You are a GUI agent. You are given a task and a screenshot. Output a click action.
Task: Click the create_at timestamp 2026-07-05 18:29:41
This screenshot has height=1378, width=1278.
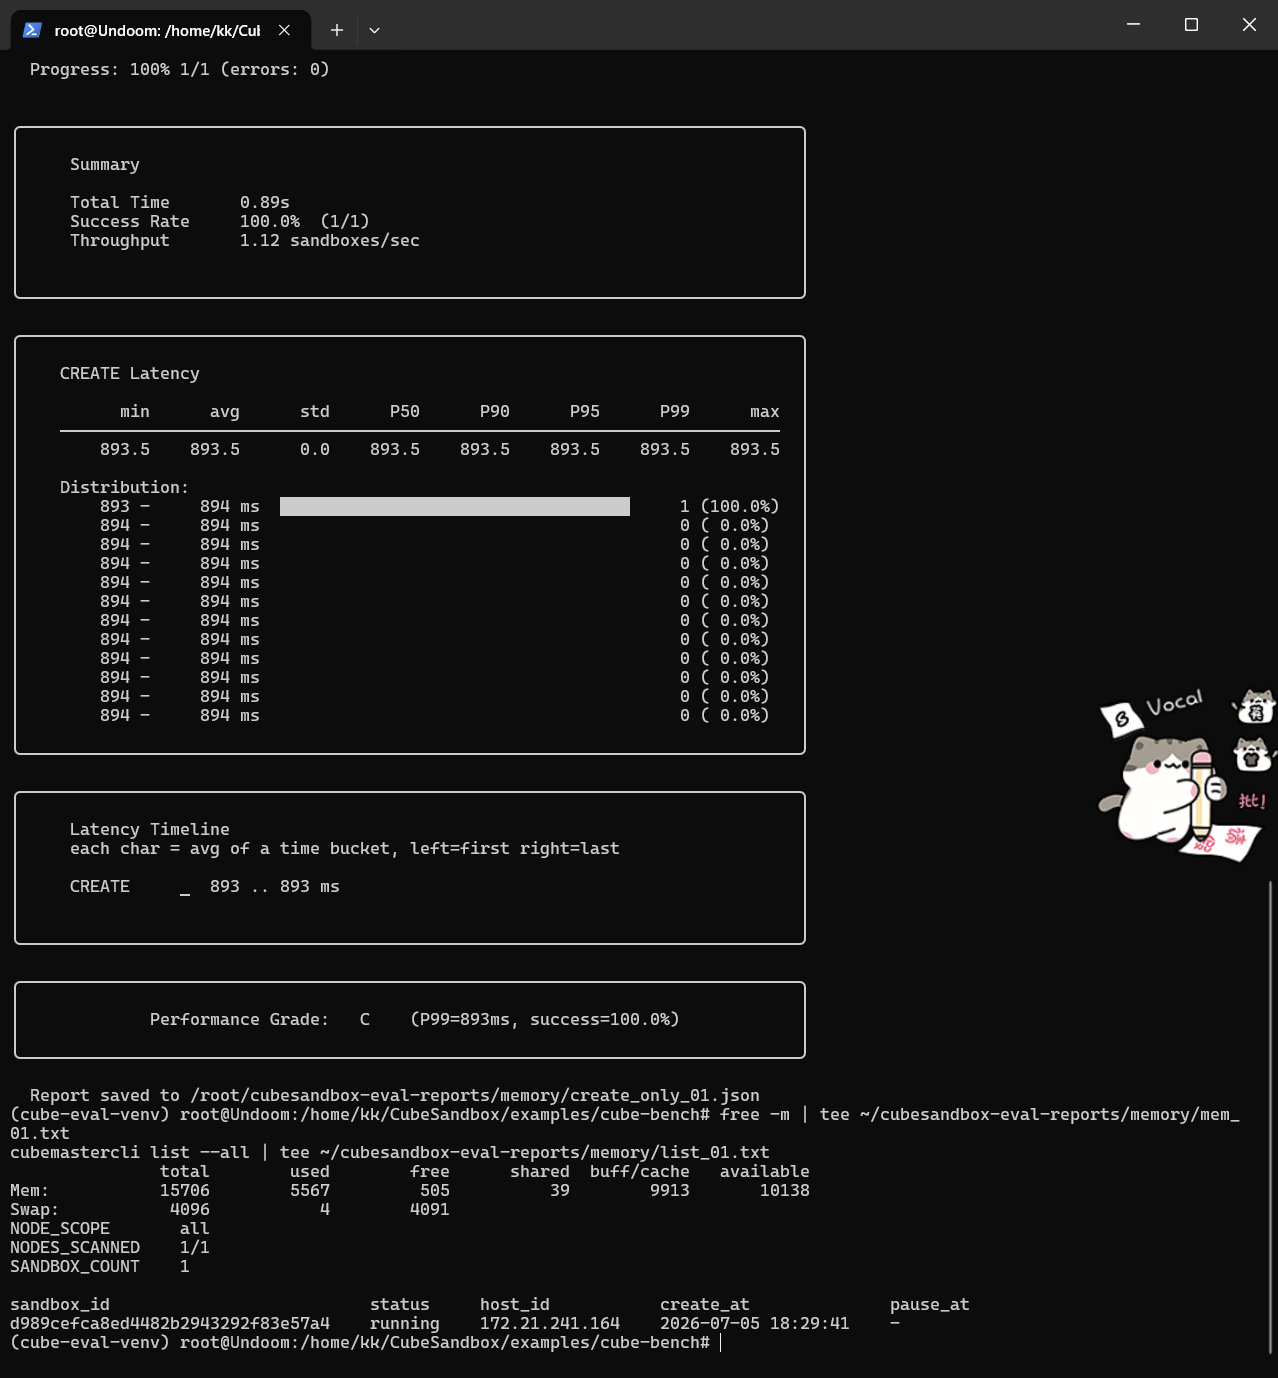click(x=755, y=1323)
